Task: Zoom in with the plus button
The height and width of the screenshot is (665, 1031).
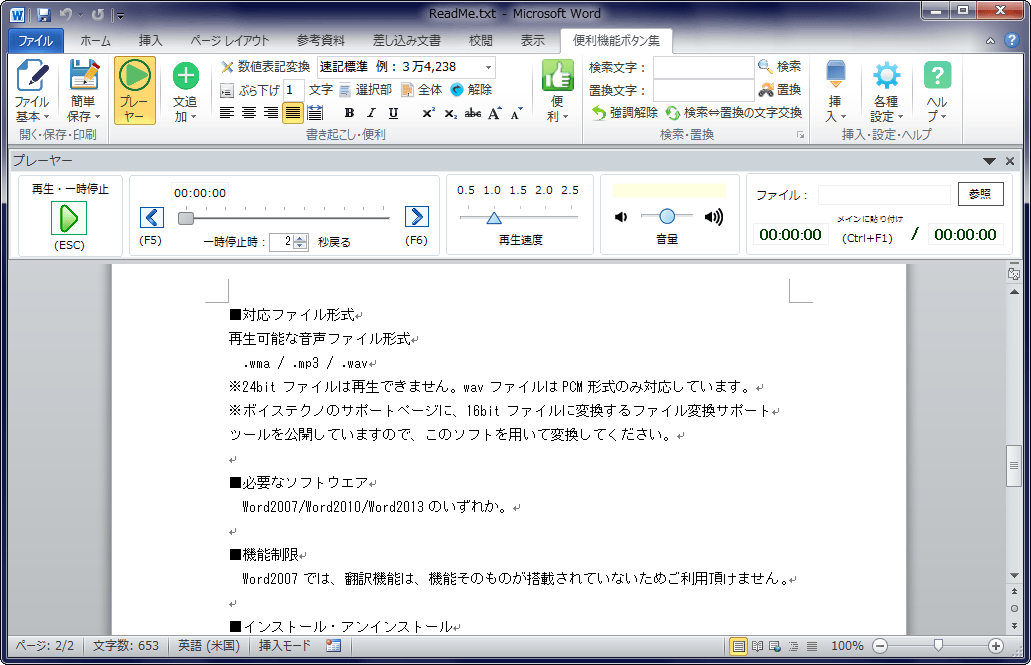Action: (x=995, y=646)
